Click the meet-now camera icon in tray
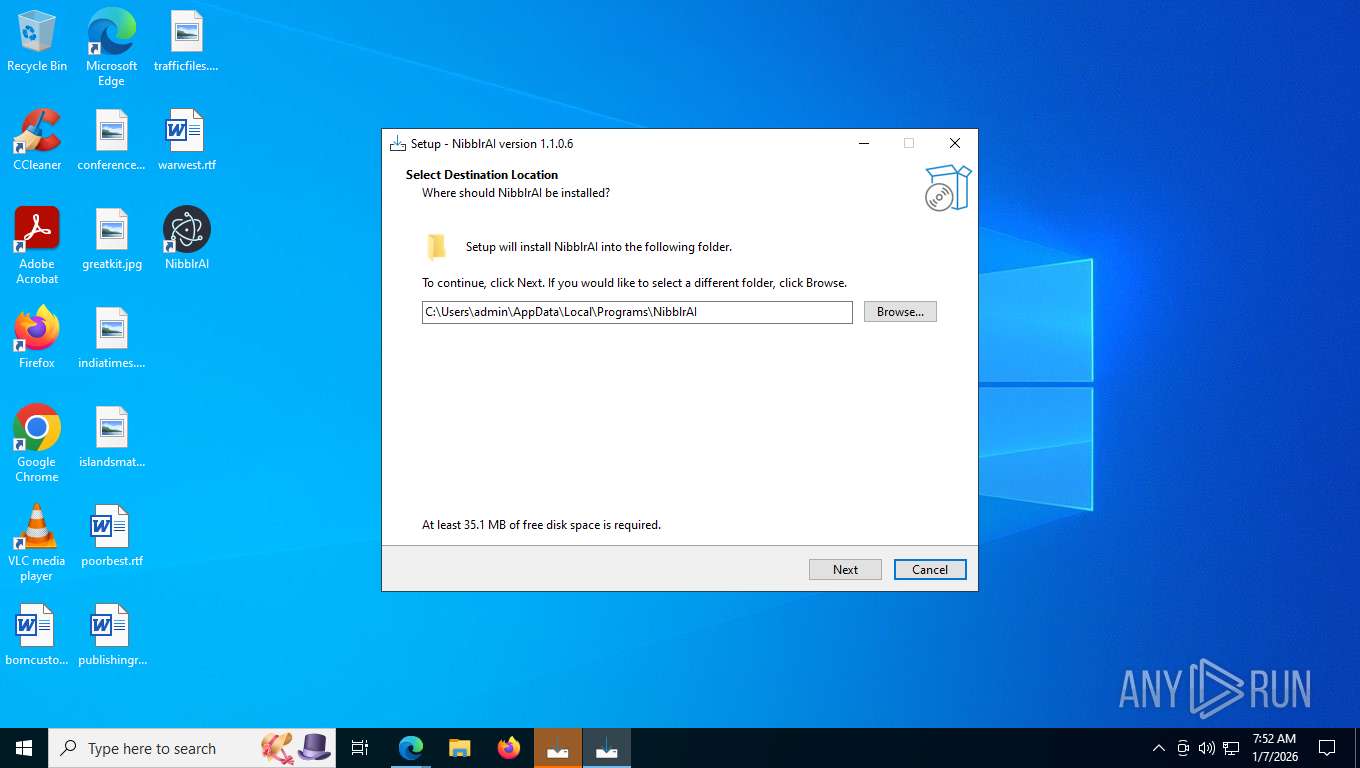The height and width of the screenshot is (768, 1360). (1183, 748)
